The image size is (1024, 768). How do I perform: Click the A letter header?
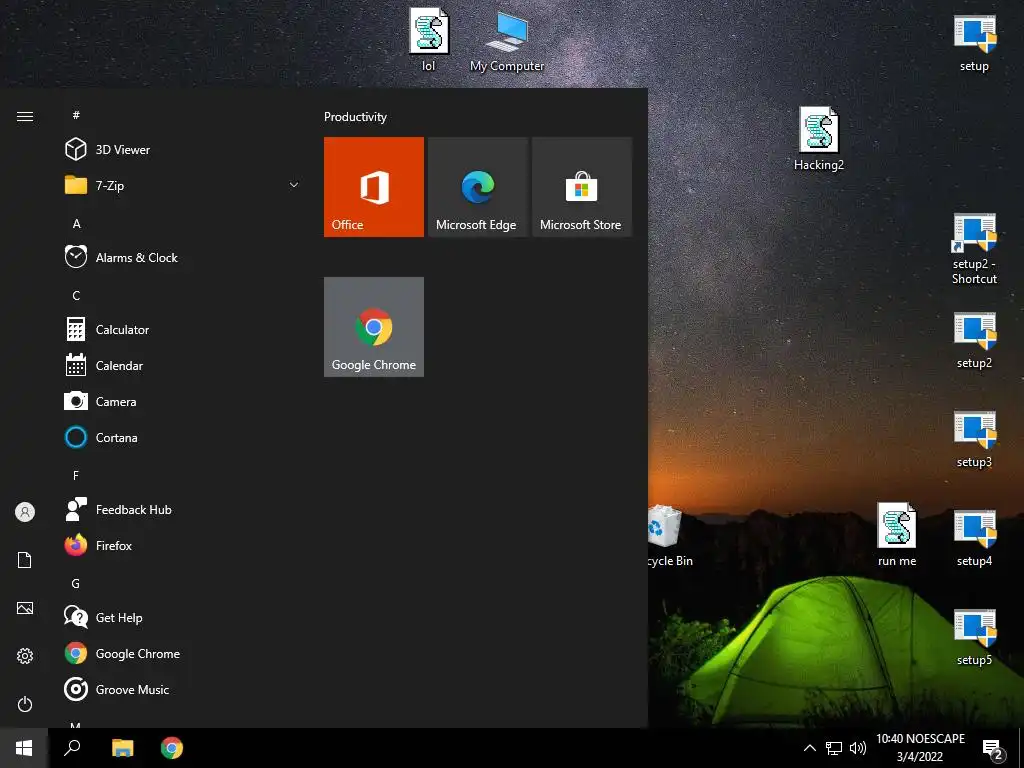(76, 223)
